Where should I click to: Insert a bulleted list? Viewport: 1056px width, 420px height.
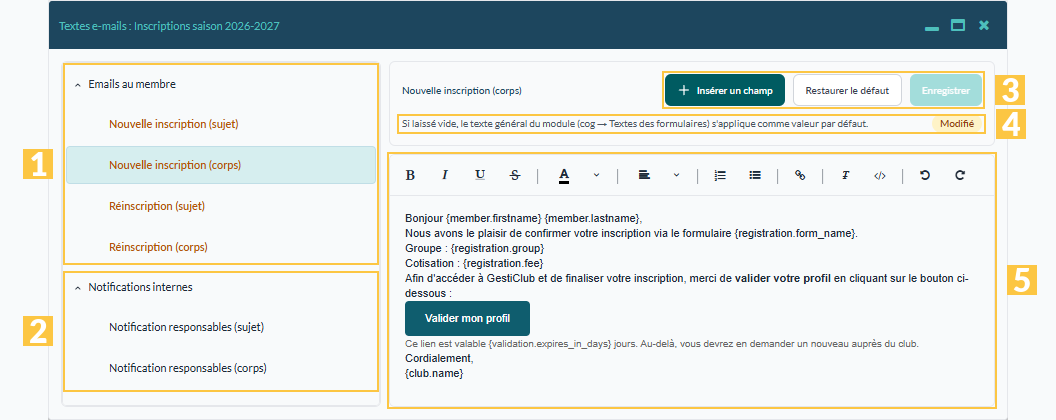coord(755,175)
